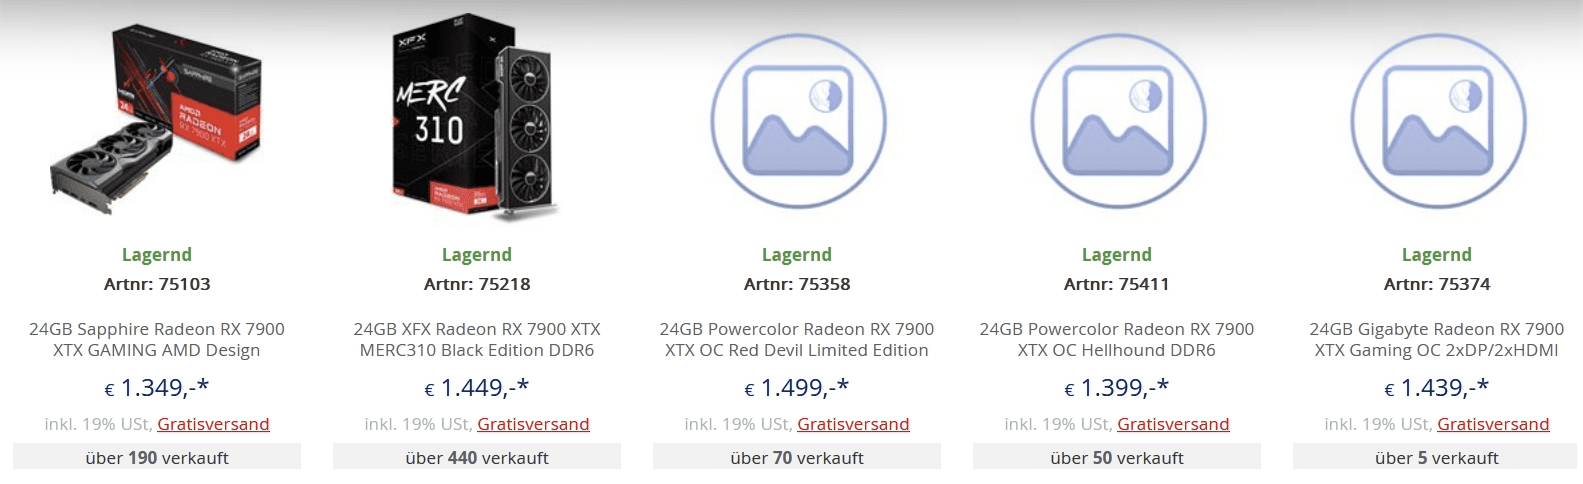The image size is (1583, 484).
Task: Click Gratisversand link under Red Devil card
Action: click(853, 424)
